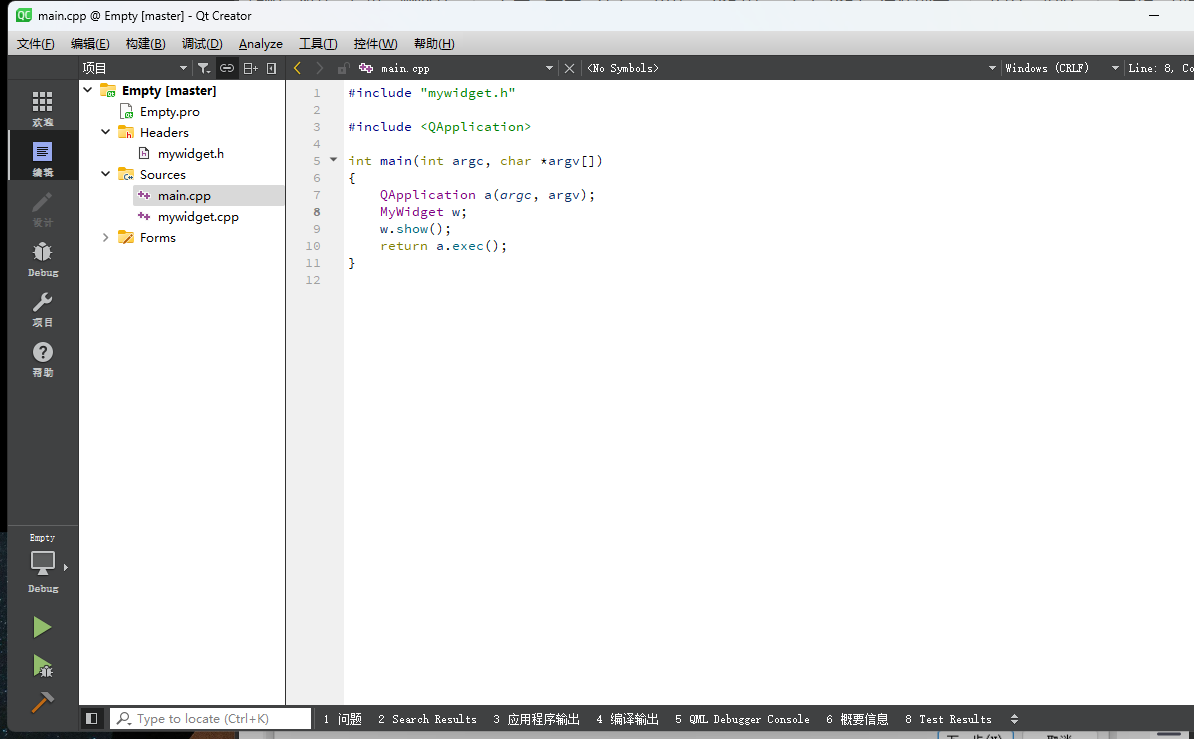Click the Type to locate field

212,718
